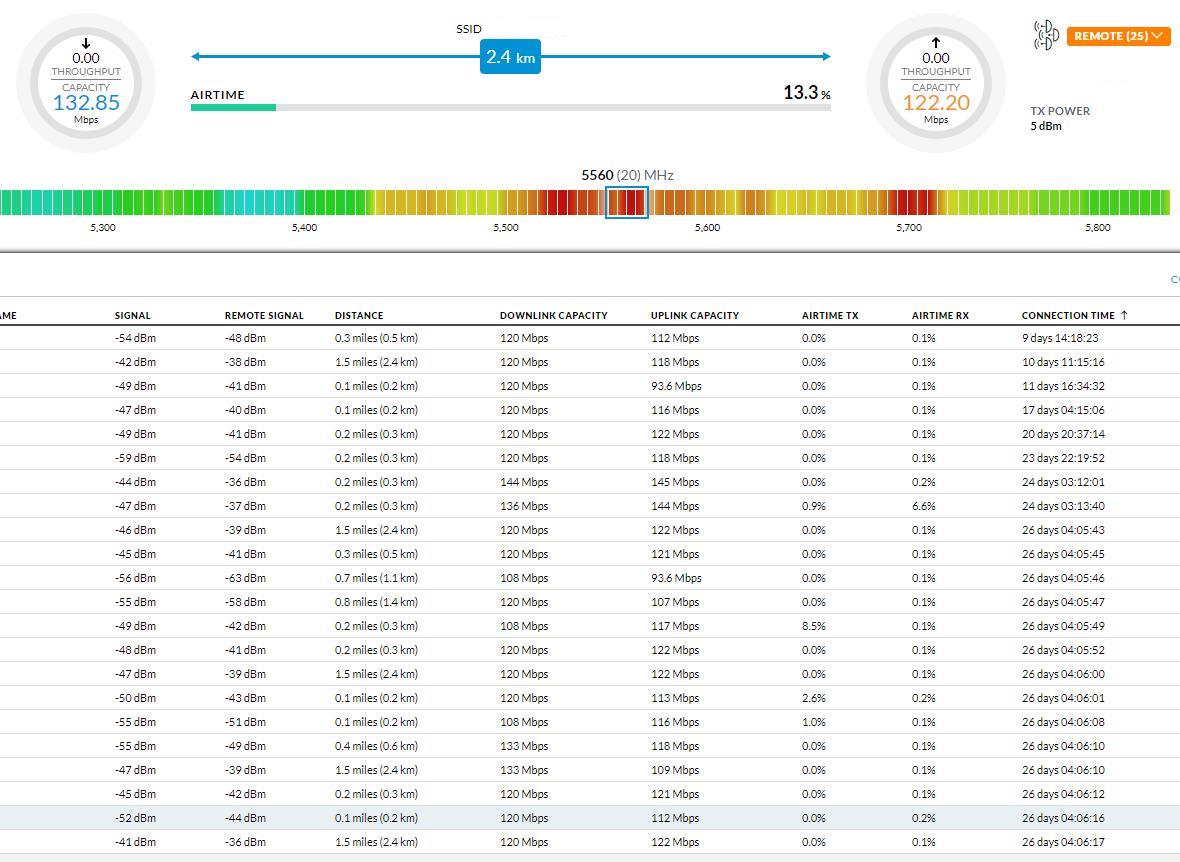Click the 132.85 Mbps downlink capacity value
Viewport: 1180px width, 862px height.
point(86,103)
